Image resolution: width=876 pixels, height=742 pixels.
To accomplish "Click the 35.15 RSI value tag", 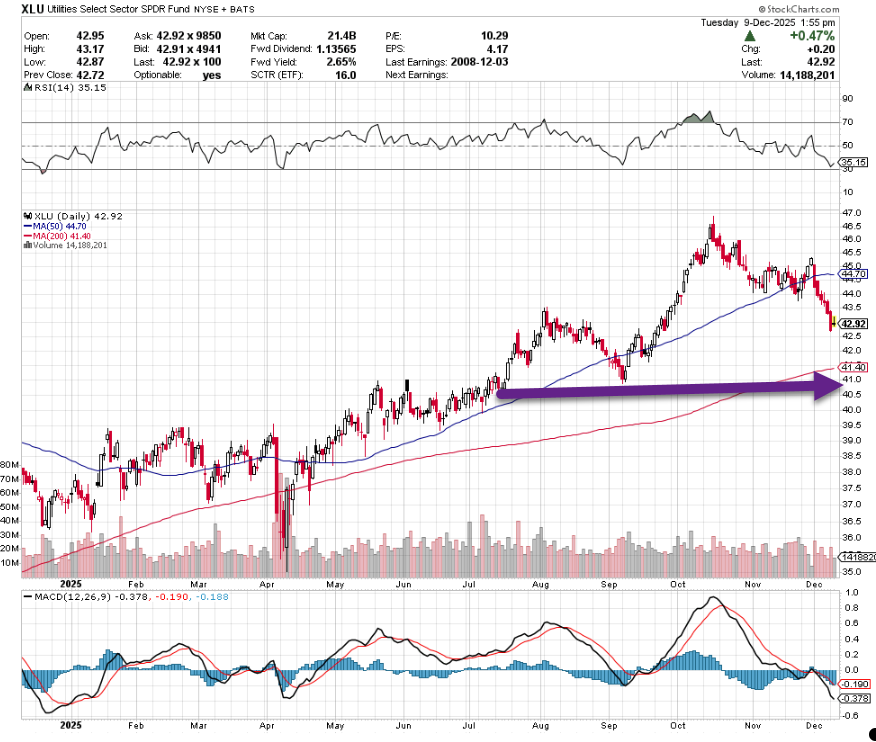I will pyautogui.click(x=853, y=162).
